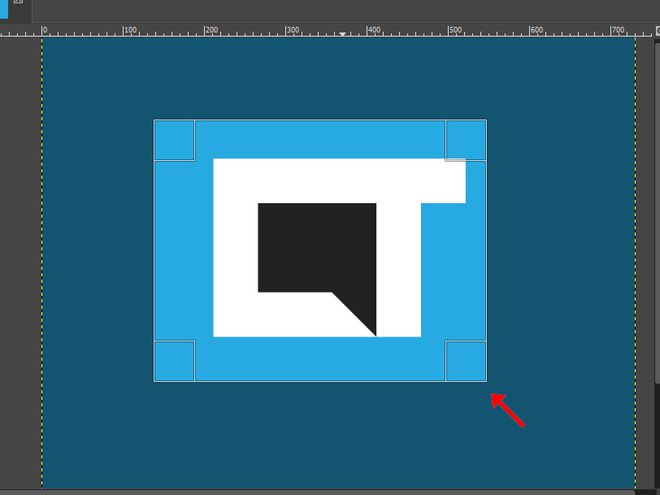660x495 pixels.
Task: Click the 600 mark on the horizontal ruler
Action: (536, 30)
